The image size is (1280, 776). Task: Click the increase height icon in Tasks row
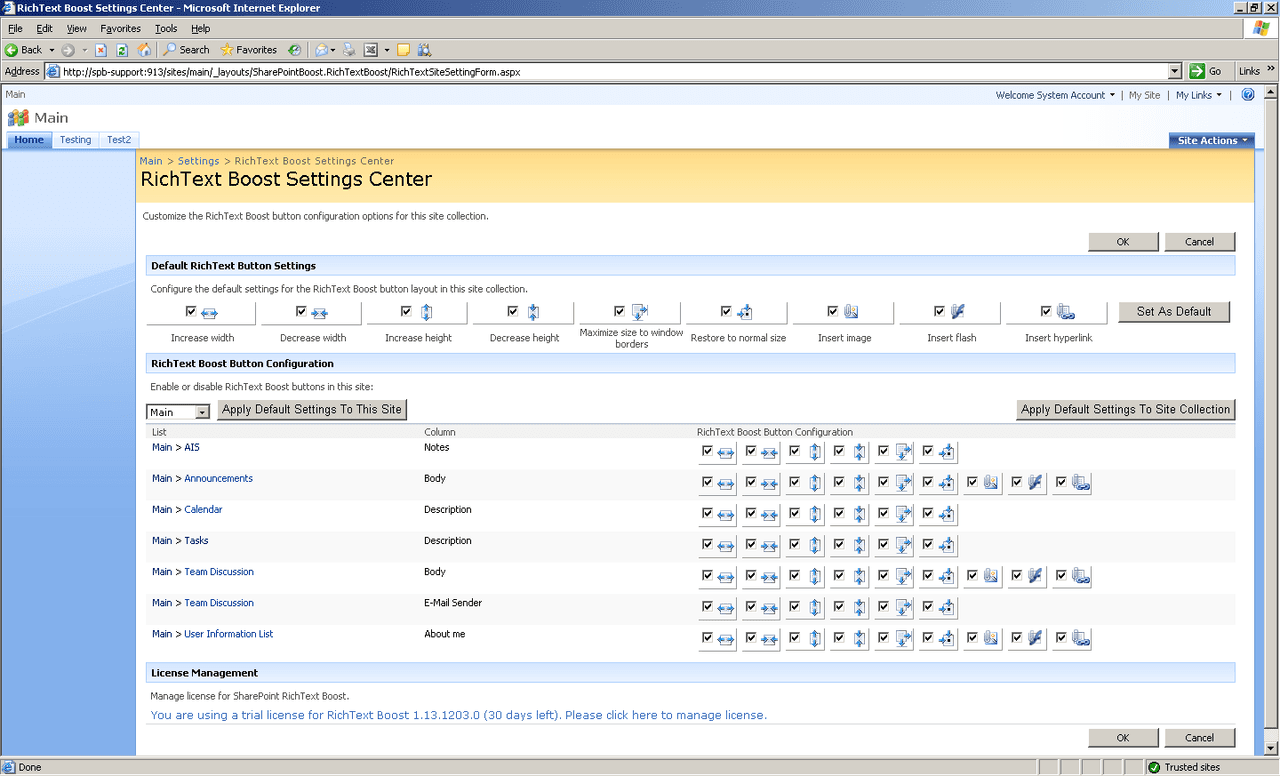(x=815, y=546)
